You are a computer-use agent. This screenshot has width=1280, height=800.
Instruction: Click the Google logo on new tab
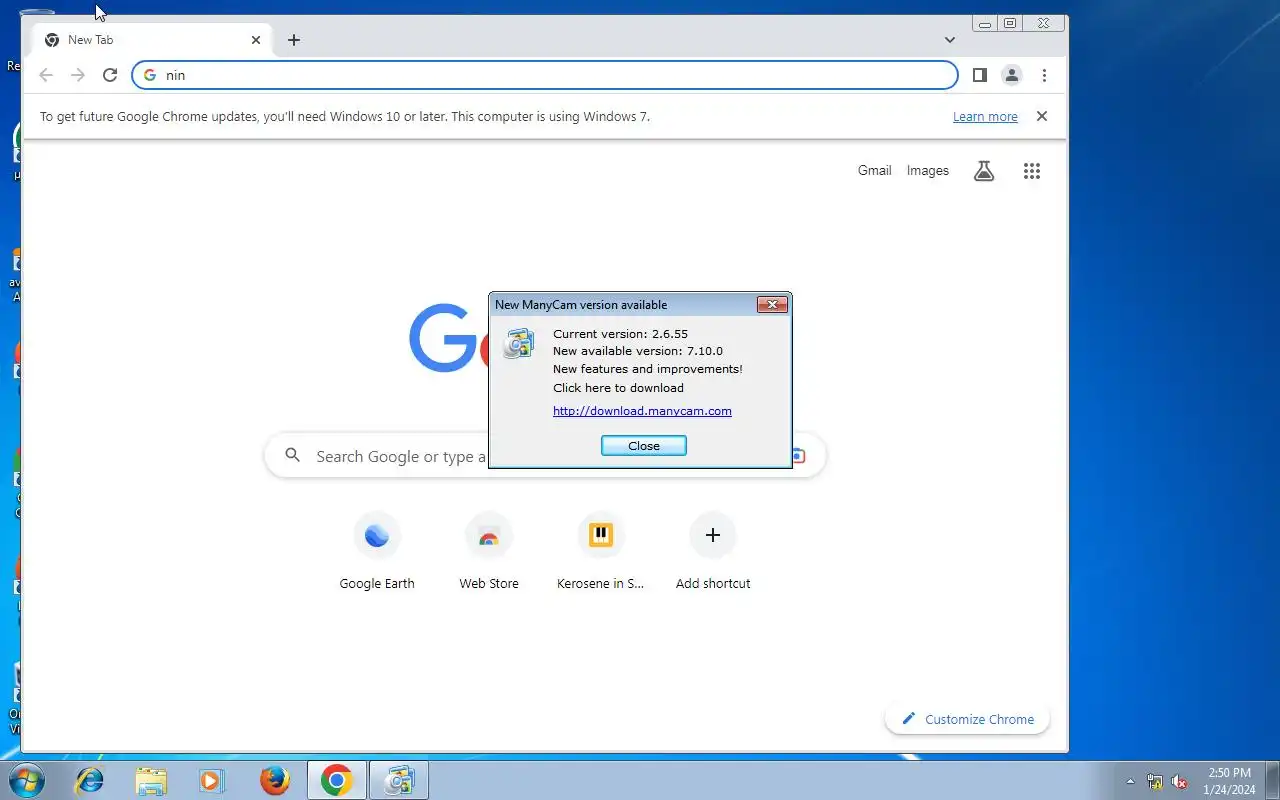449,338
